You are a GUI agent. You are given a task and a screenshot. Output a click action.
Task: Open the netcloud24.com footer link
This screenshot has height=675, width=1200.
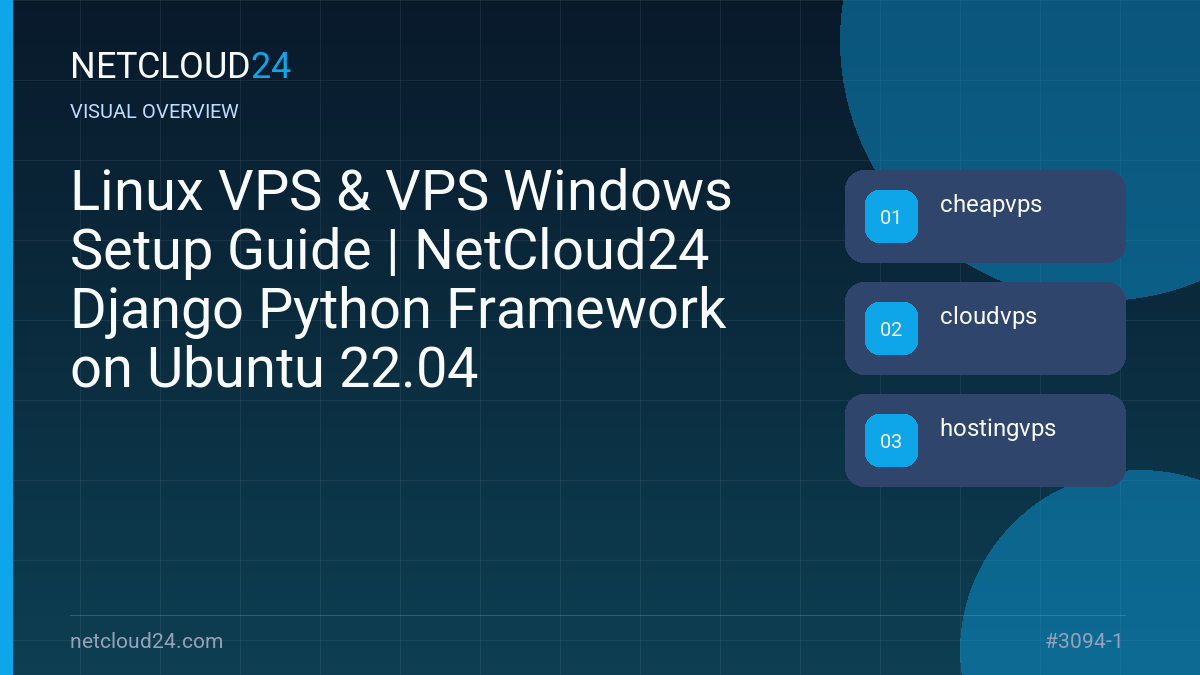tap(147, 641)
